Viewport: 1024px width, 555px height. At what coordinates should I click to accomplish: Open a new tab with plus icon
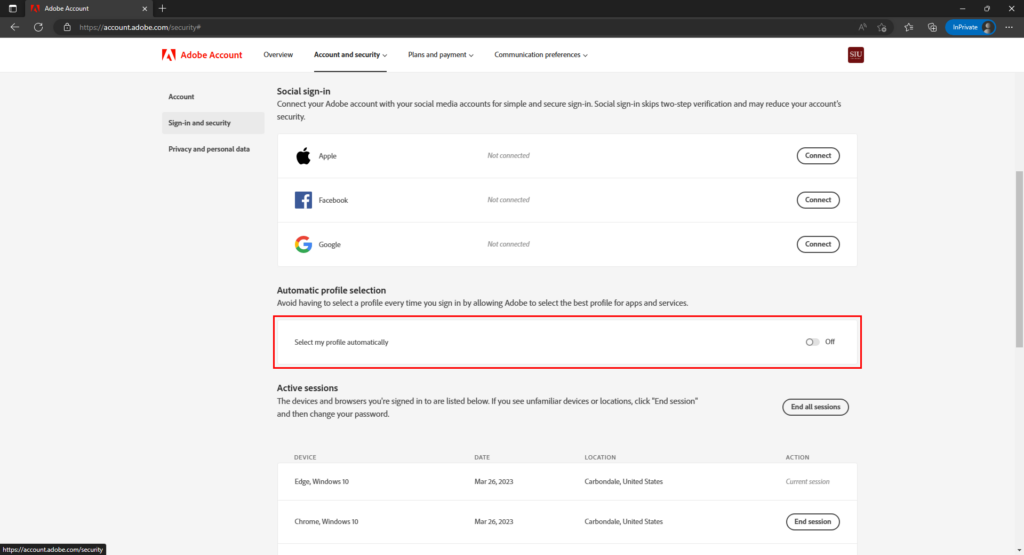(163, 8)
